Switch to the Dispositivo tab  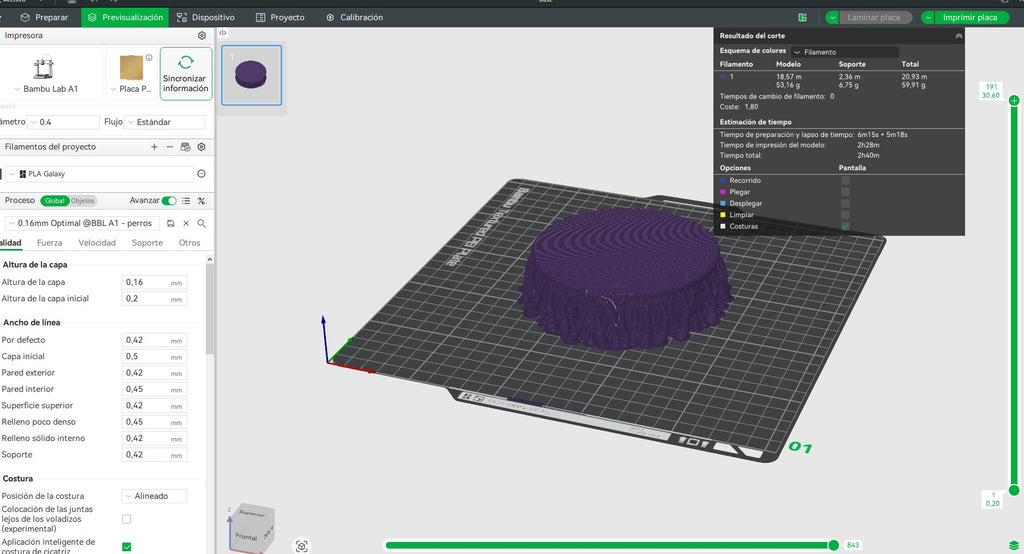pos(206,18)
